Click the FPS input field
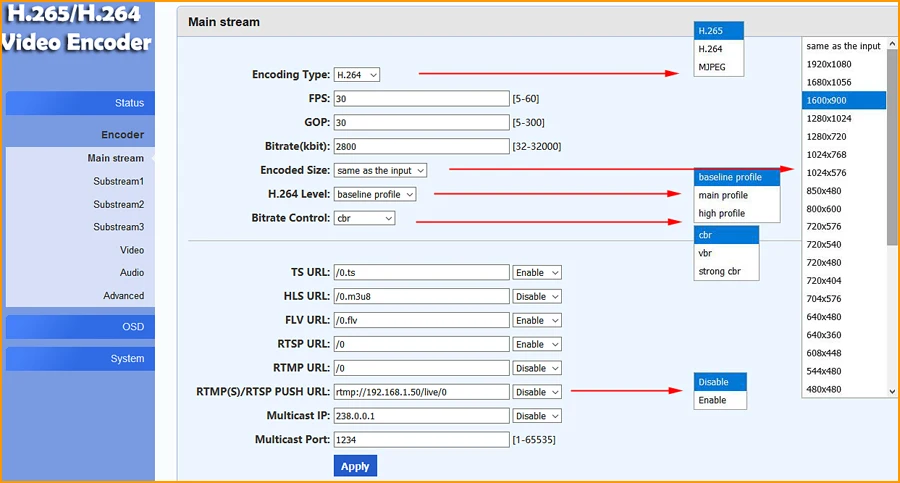 [421, 99]
